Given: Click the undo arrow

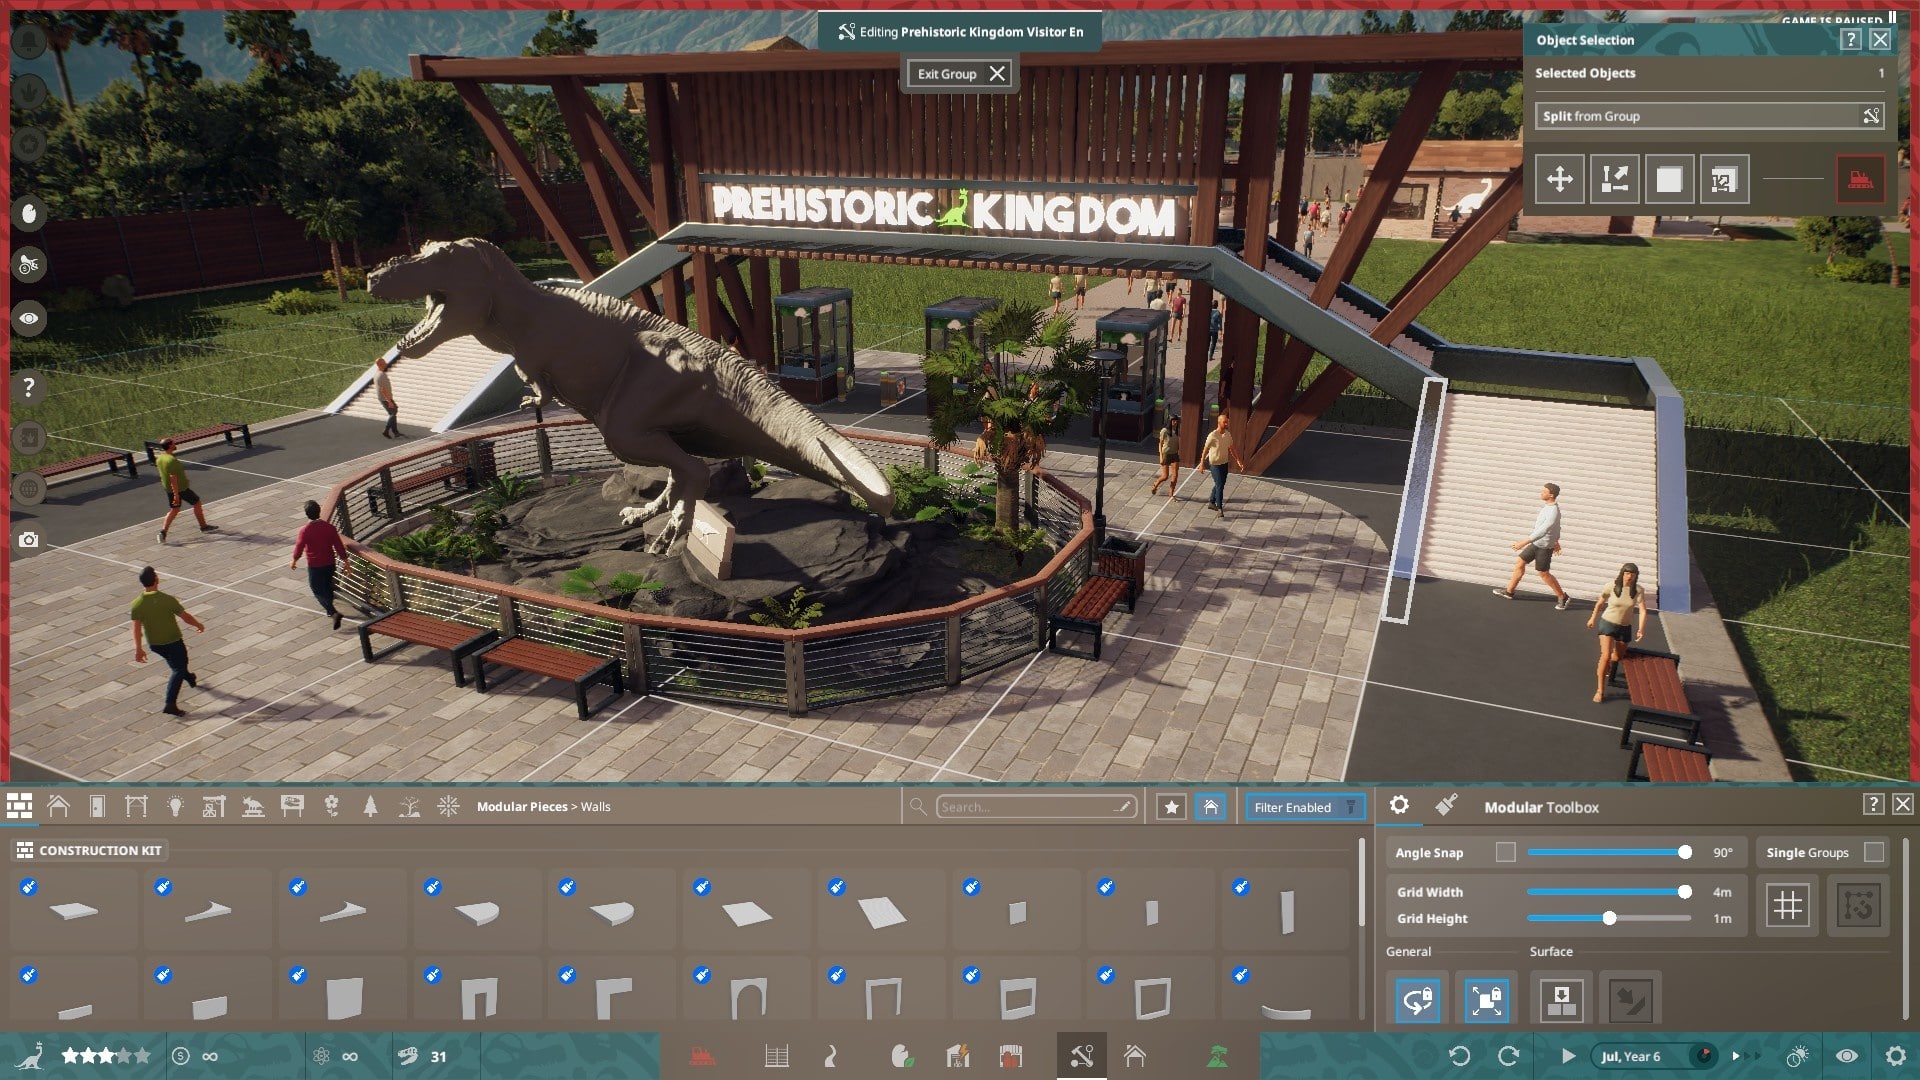Looking at the screenshot, I should click(x=1459, y=1056).
